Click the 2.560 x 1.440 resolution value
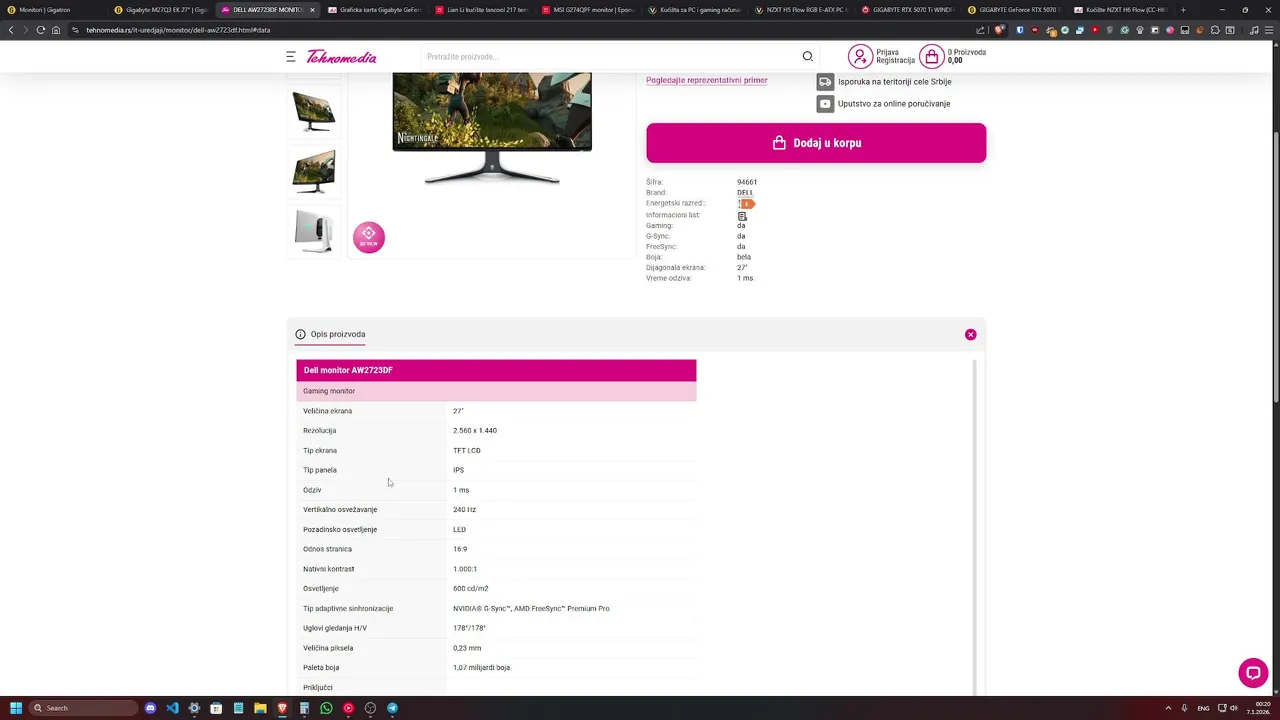The width and height of the screenshot is (1280, 720). [475, 431]
